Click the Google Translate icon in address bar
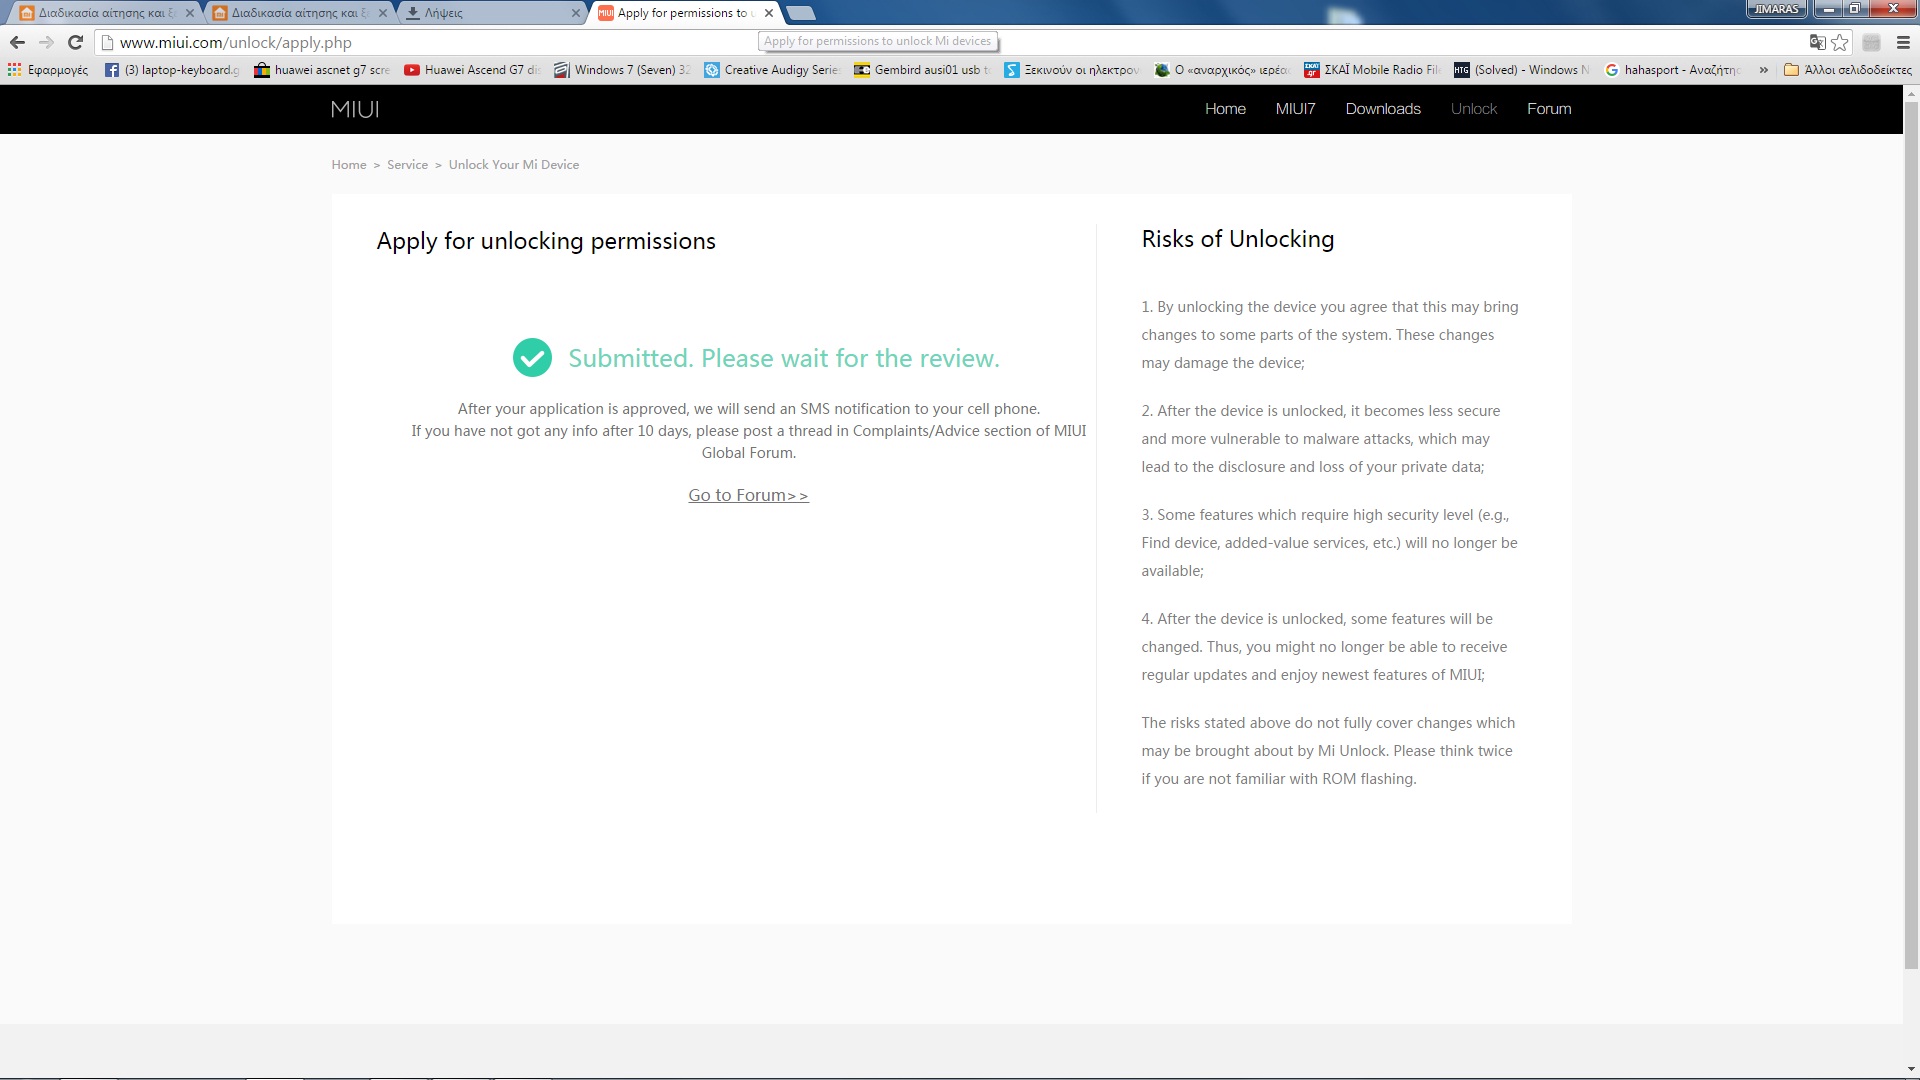The height and width of the screenshot is (1080, 1920). click(x=1817, y=42)
